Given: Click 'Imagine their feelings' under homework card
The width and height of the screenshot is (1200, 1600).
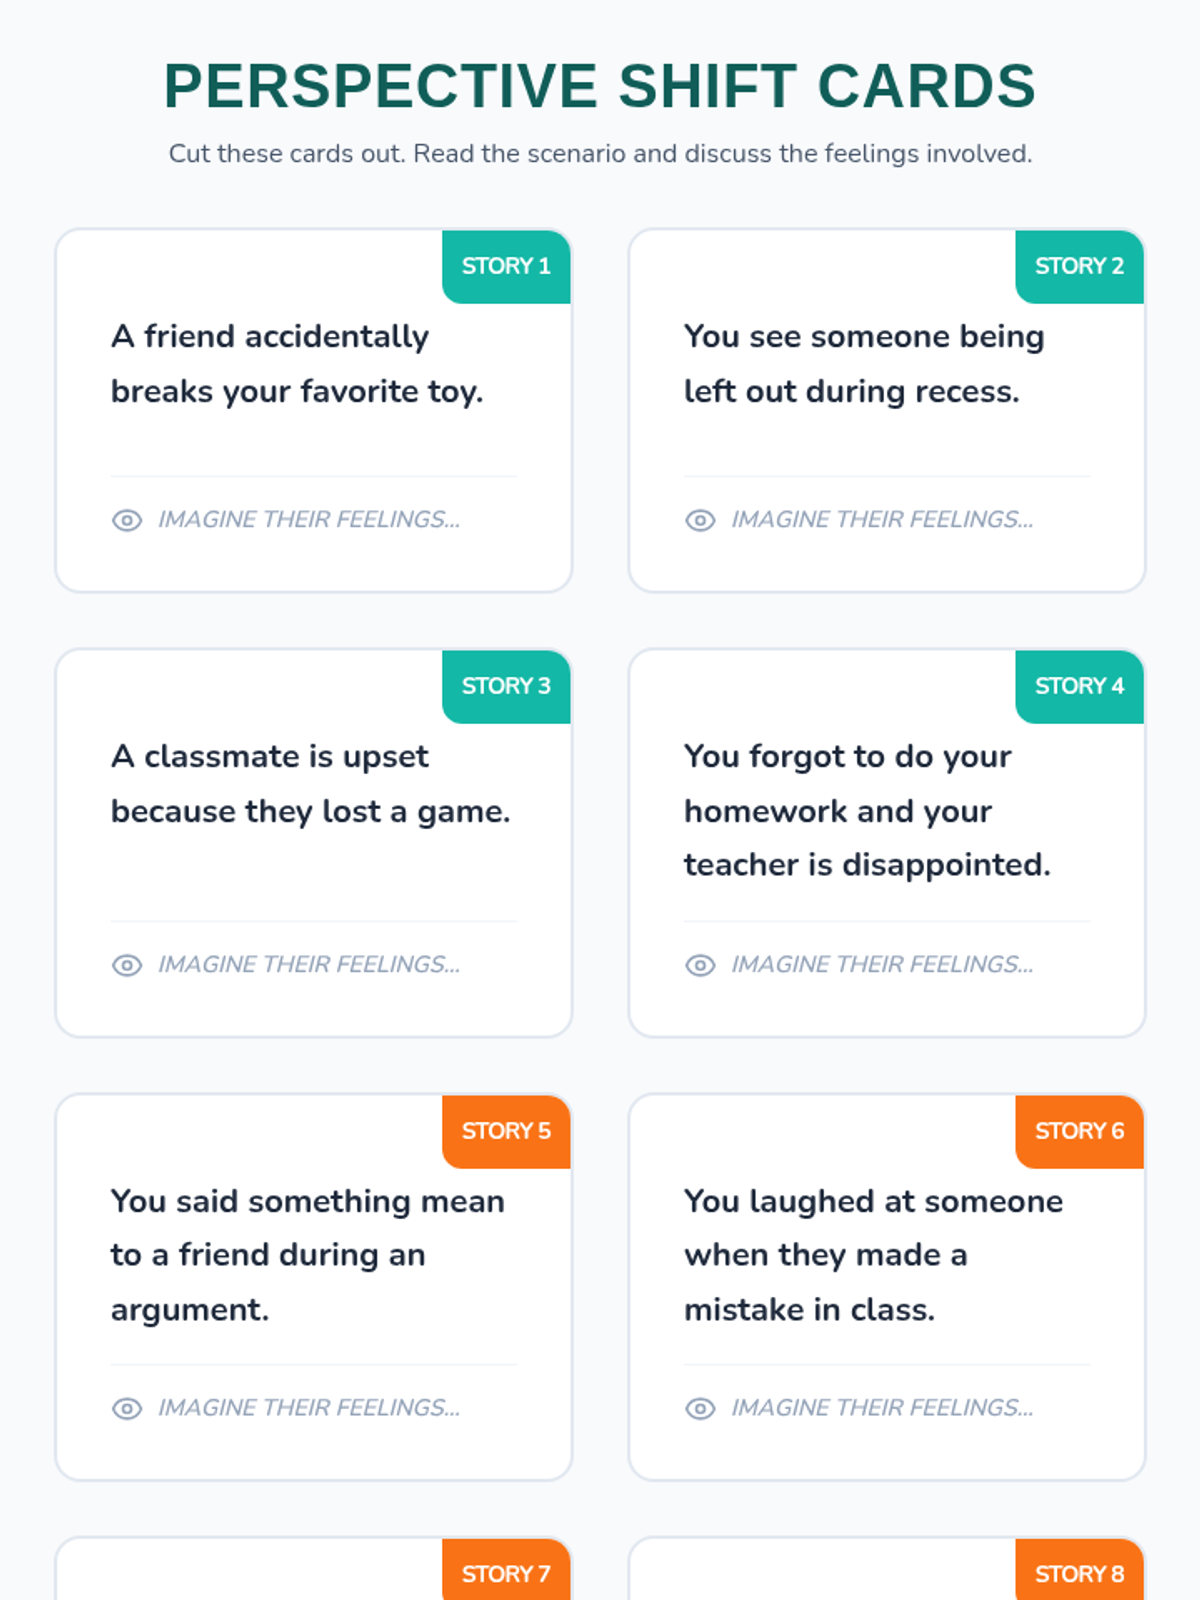Looking at the screenshot, I should pos(882,965).
